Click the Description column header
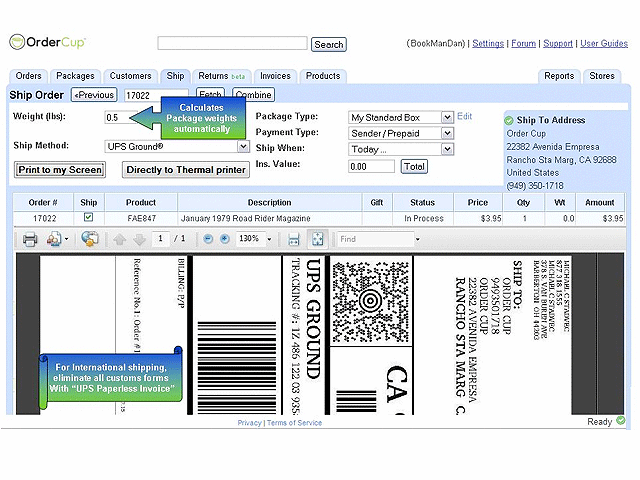The width and height of the screenshot is (640, 480). click(x=269, y=202)
